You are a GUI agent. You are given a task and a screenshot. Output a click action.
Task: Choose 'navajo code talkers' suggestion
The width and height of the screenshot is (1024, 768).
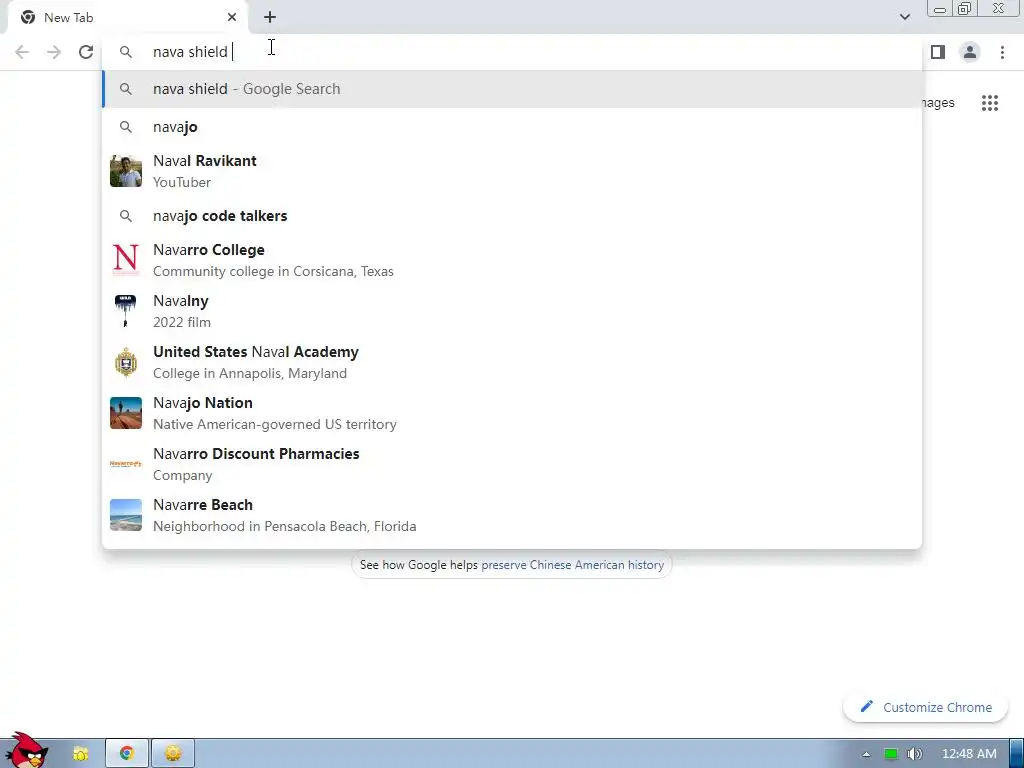click(x=512, y=216)
